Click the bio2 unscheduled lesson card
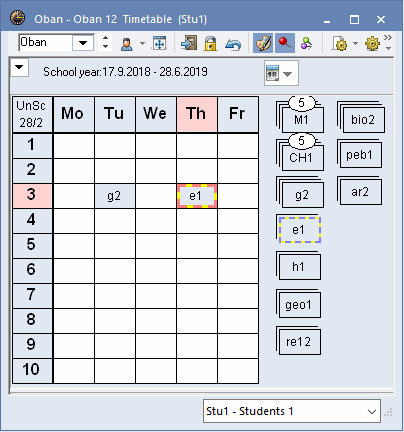Image resolution: width=404 pixels, height=432 pixels. [x=362, y=119]
